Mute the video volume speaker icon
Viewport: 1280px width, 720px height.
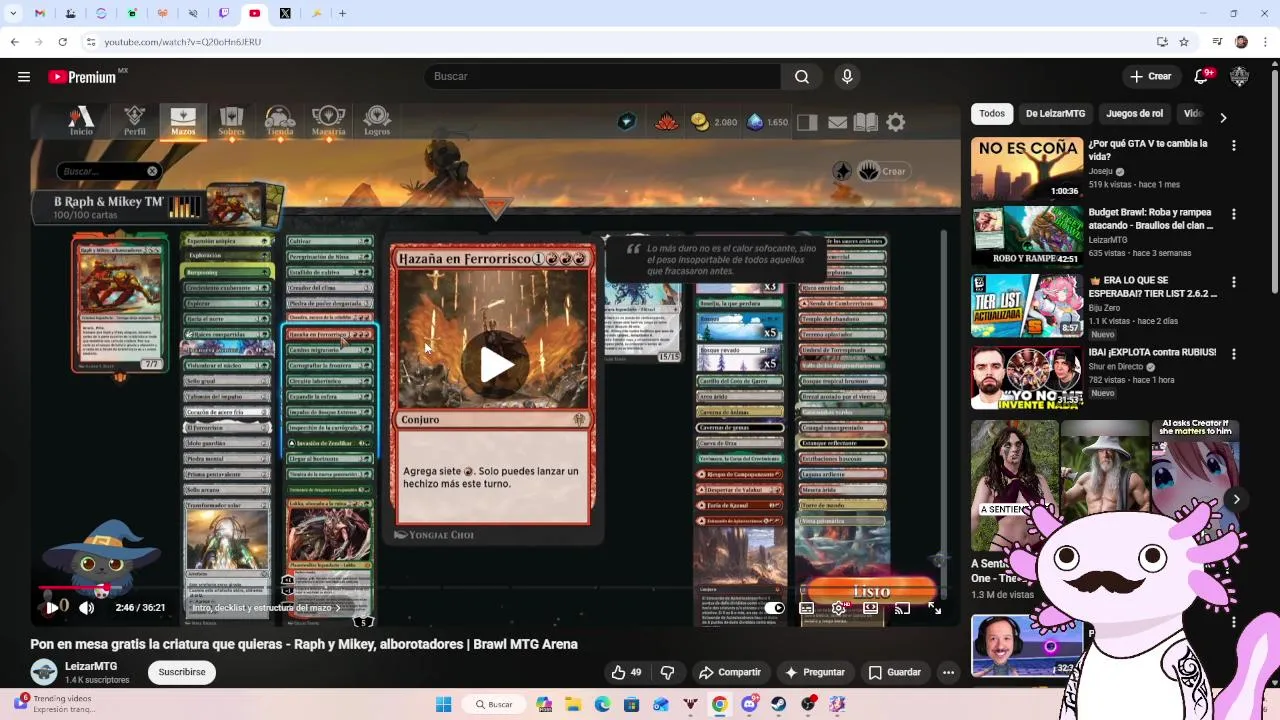tap(86, 607)
